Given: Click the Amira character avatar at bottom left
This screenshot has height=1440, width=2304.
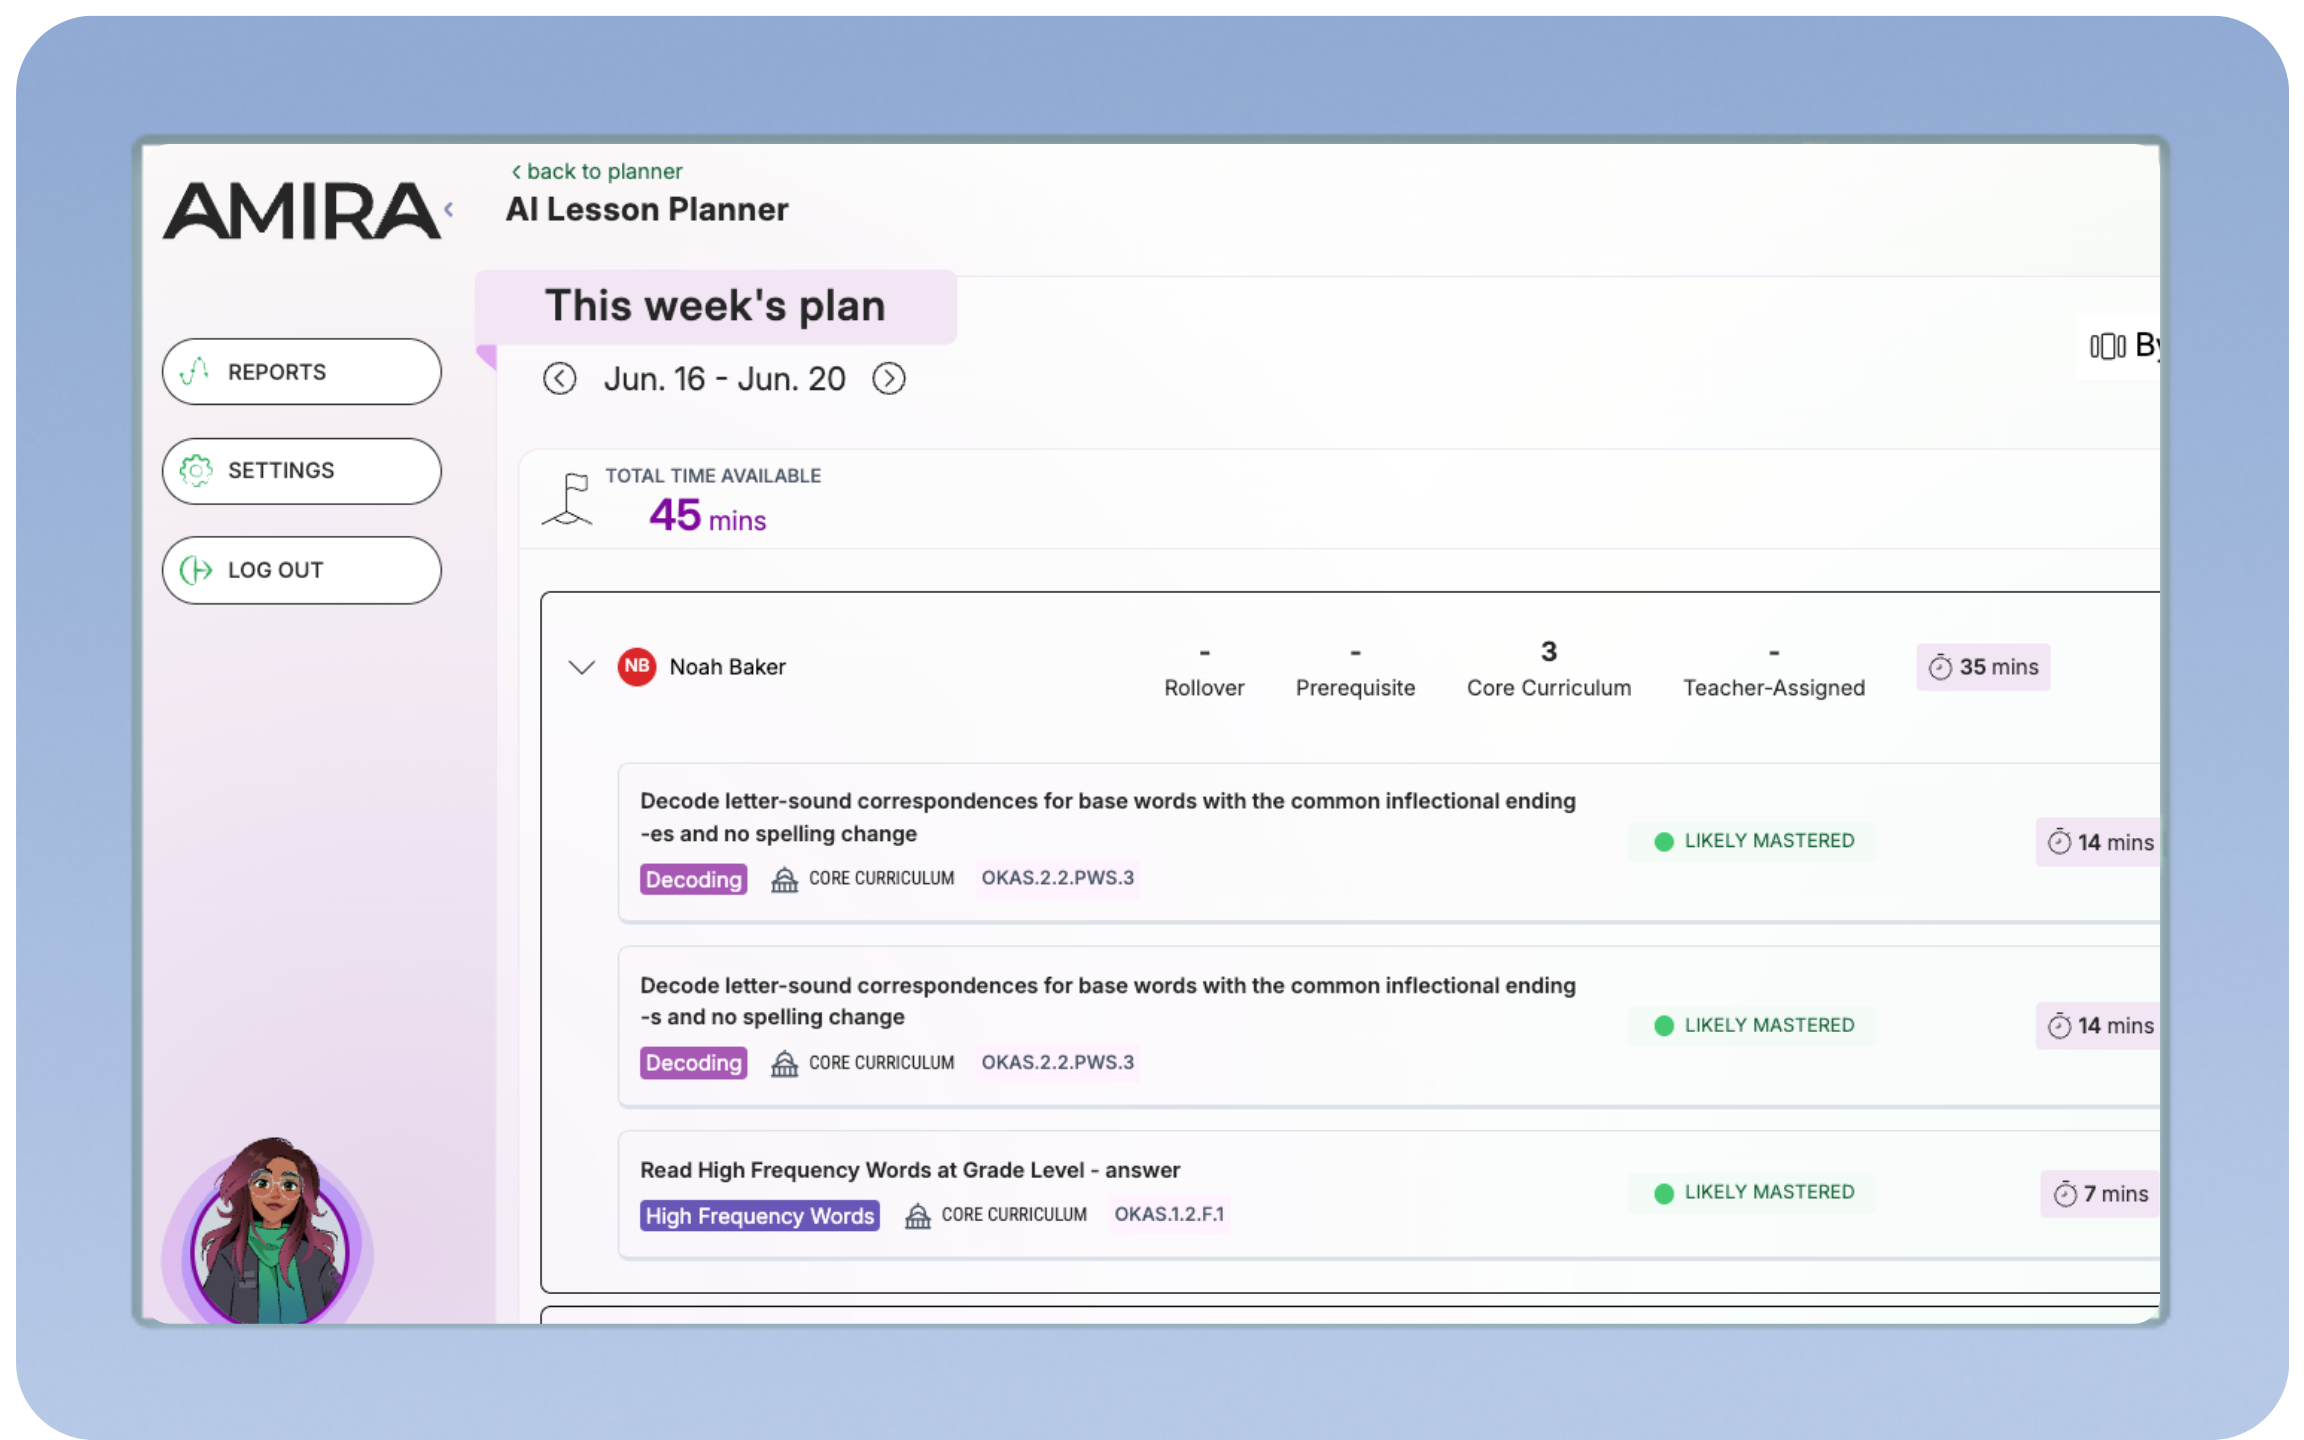Looking at the screenshot, I should pos(269,1238).
